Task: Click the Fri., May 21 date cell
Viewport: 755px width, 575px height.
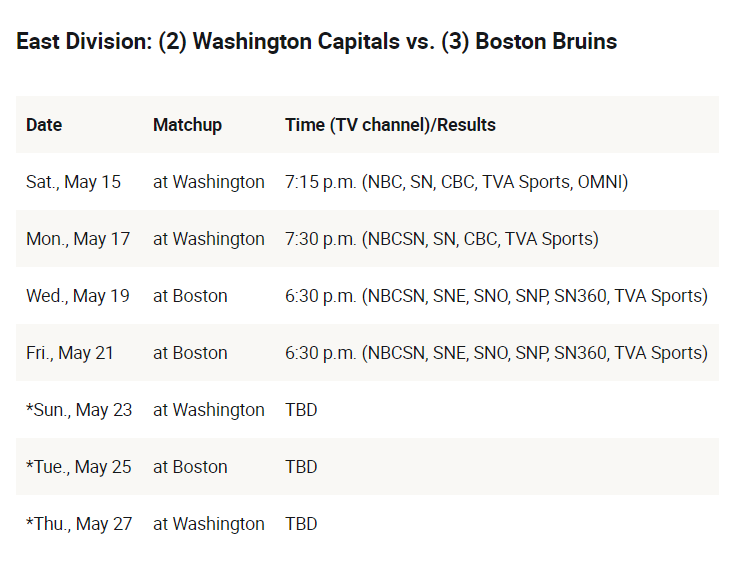Action: pyautogui.click(x=70, y=353)
